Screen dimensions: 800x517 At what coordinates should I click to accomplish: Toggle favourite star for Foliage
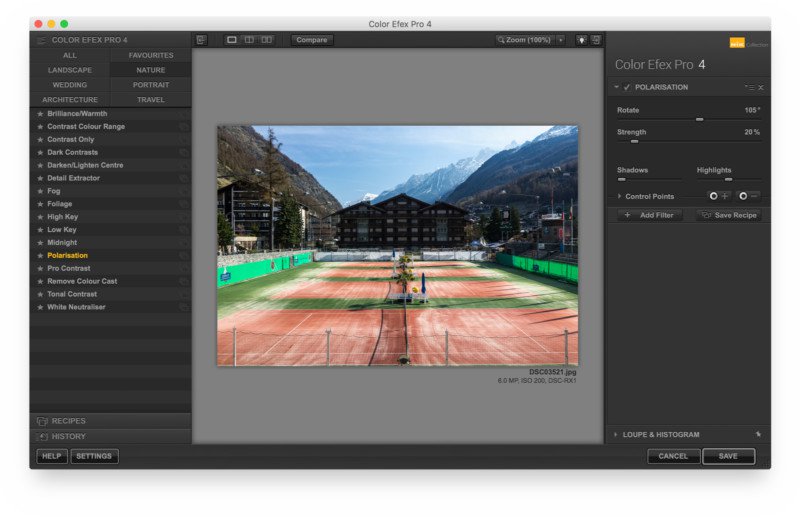[40, 204]
